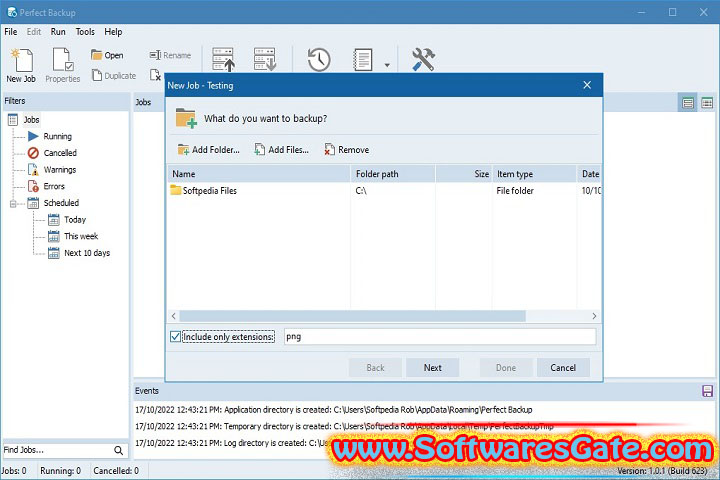
Task: Open job Properties from the toolbar
Action: coord(62,66)
